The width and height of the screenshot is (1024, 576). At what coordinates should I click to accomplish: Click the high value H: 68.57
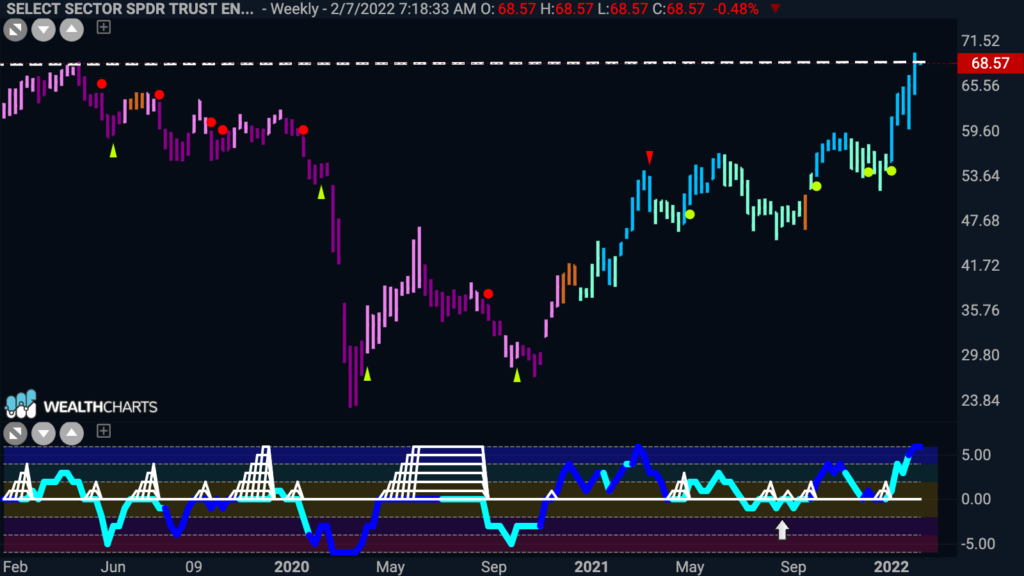click(566, 9)
